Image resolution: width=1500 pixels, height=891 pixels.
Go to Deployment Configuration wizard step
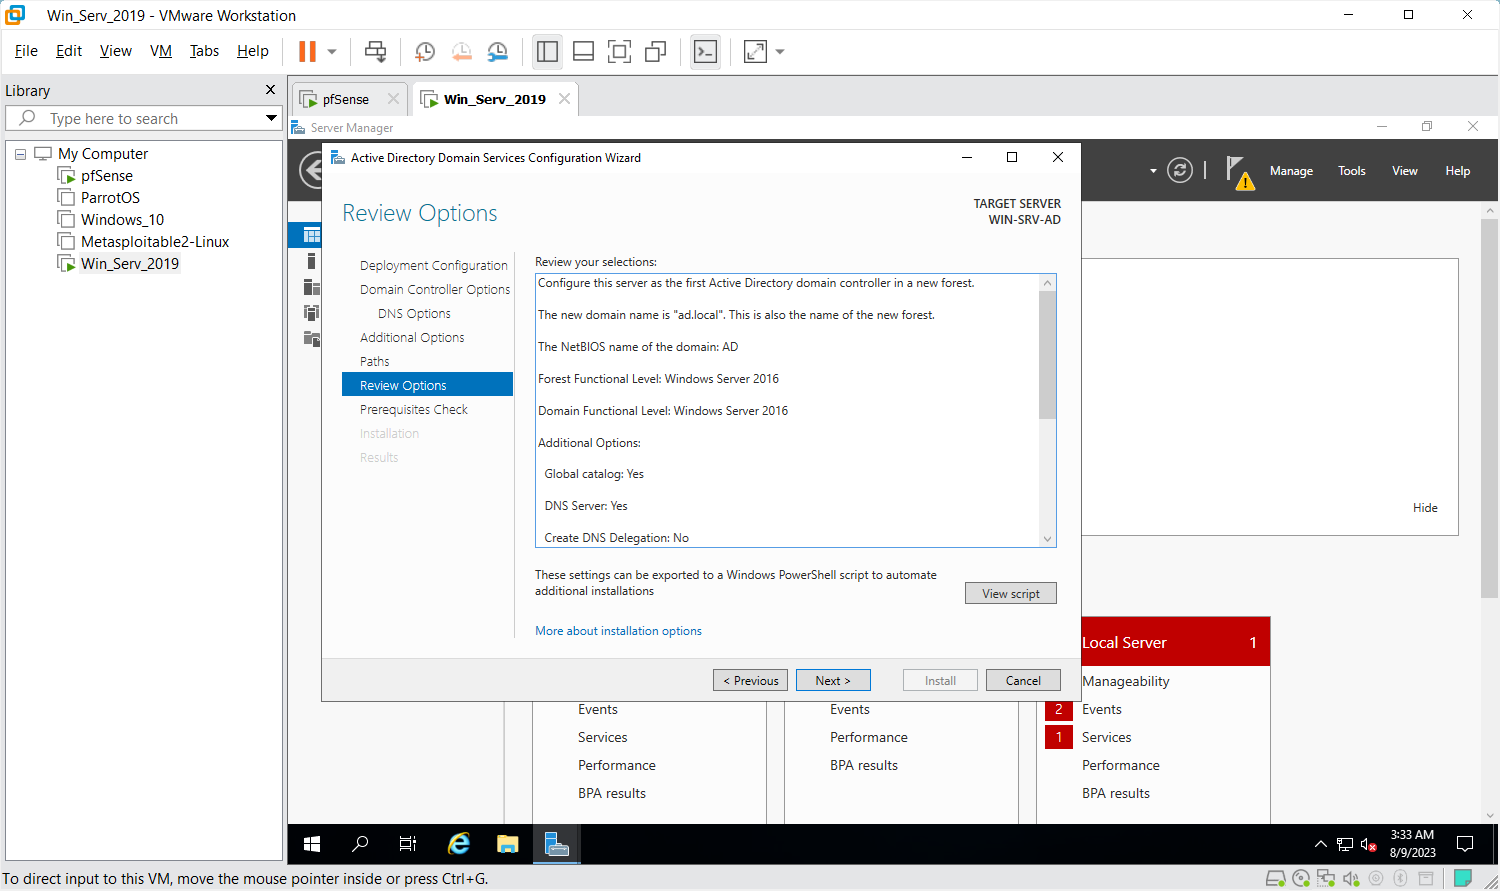click(434, 266)
